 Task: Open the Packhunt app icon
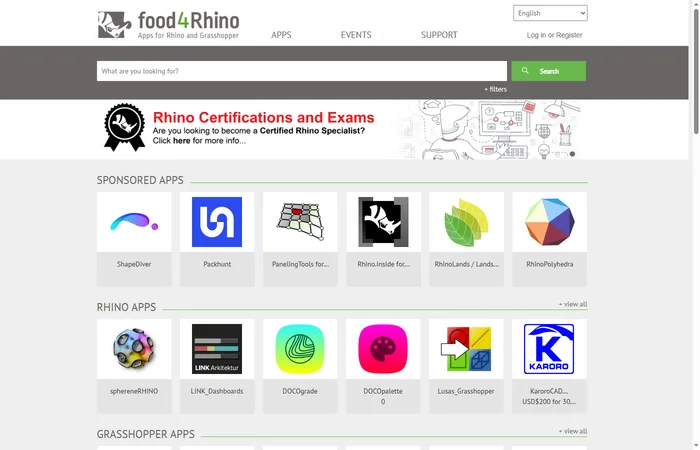217,222
